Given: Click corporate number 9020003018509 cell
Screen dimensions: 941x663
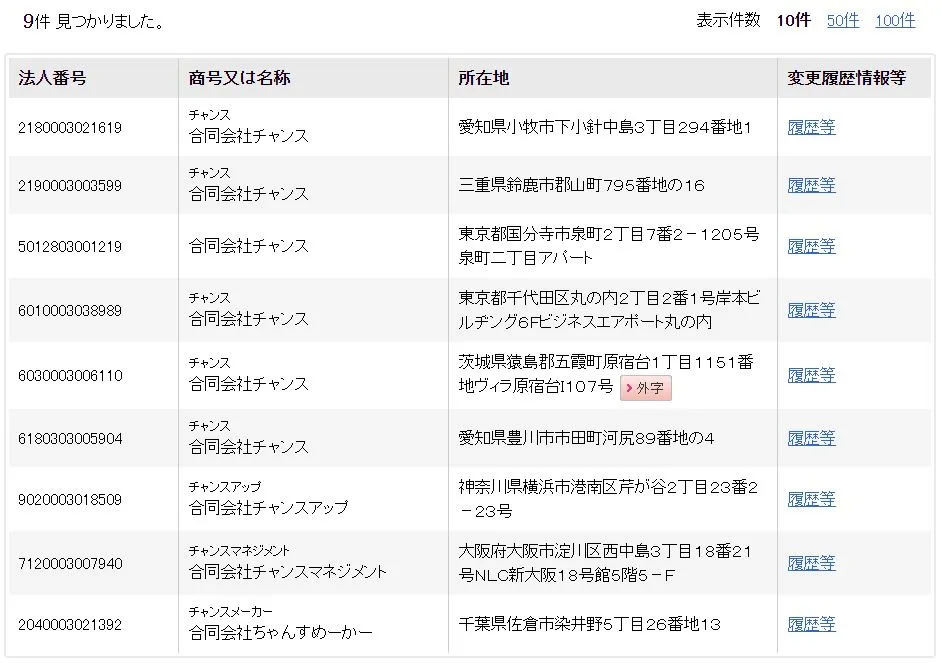Looking at the screenshot, I should click(x=70, y=499).
